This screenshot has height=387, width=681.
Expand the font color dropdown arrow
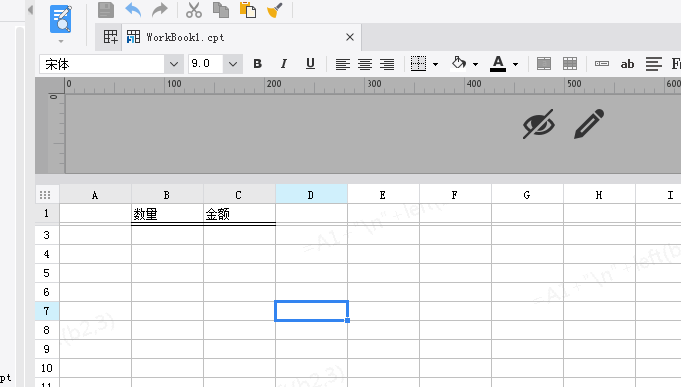516,64
